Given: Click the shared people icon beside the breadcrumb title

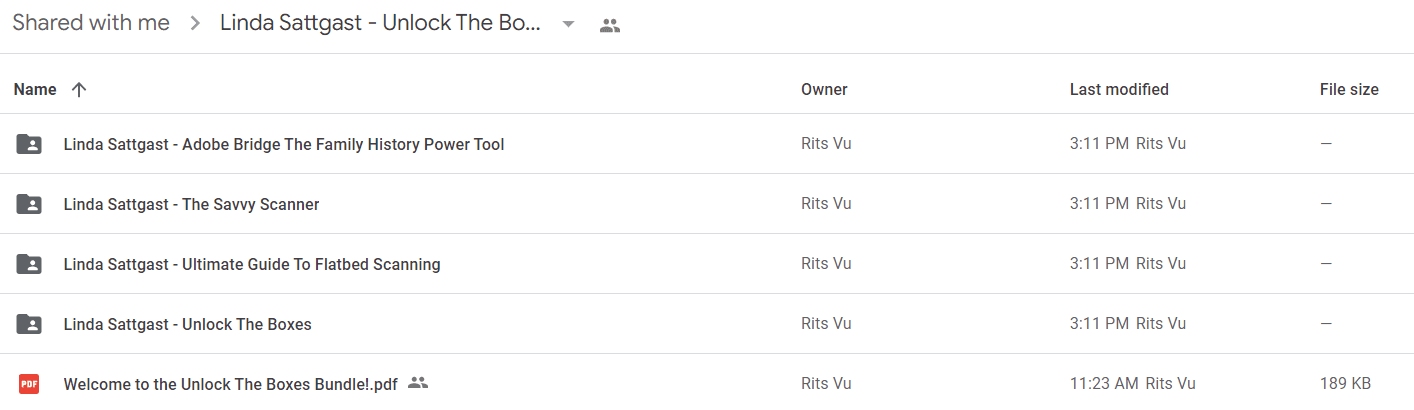Looking at the screenshot, I should [x=610, y=25].
